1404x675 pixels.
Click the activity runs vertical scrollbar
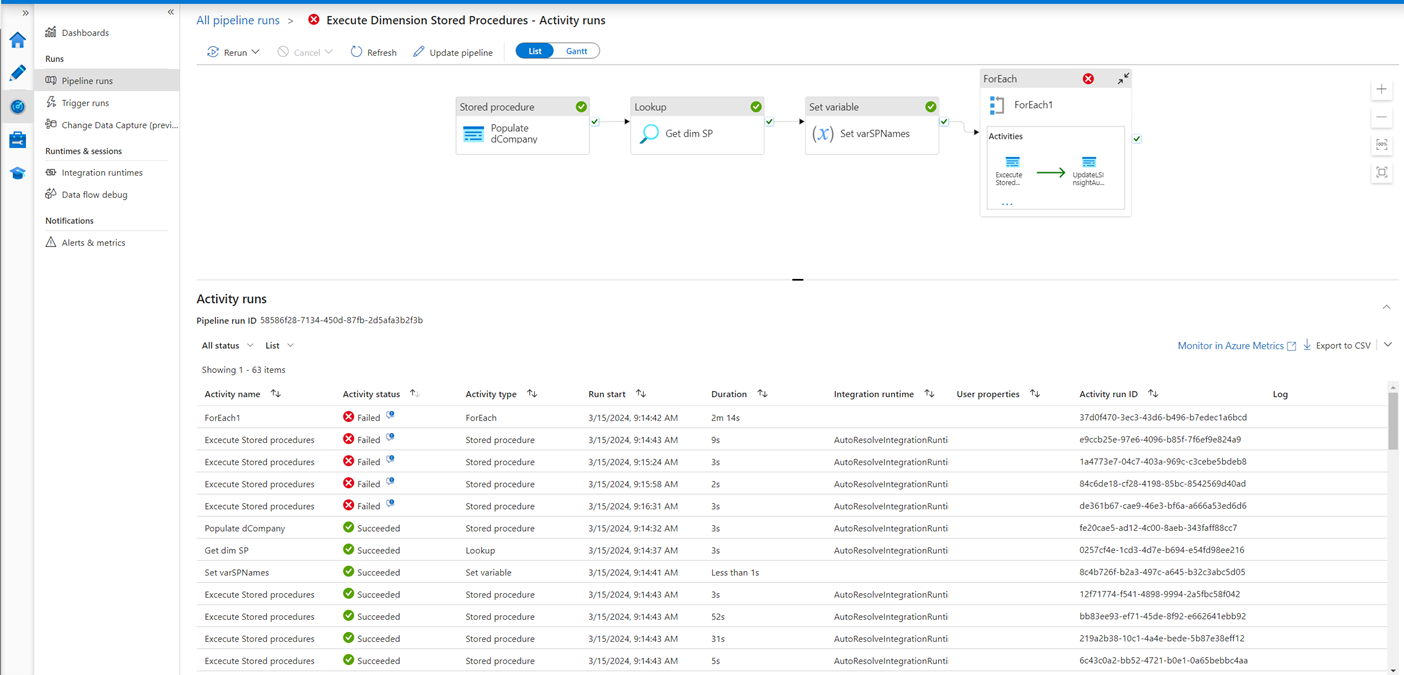1393,420
